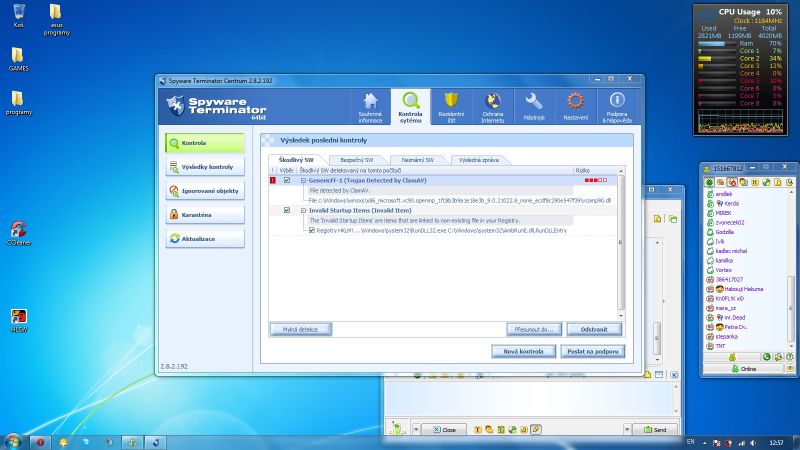
Task: Click volume speaker tray icon
Action: 754,443
